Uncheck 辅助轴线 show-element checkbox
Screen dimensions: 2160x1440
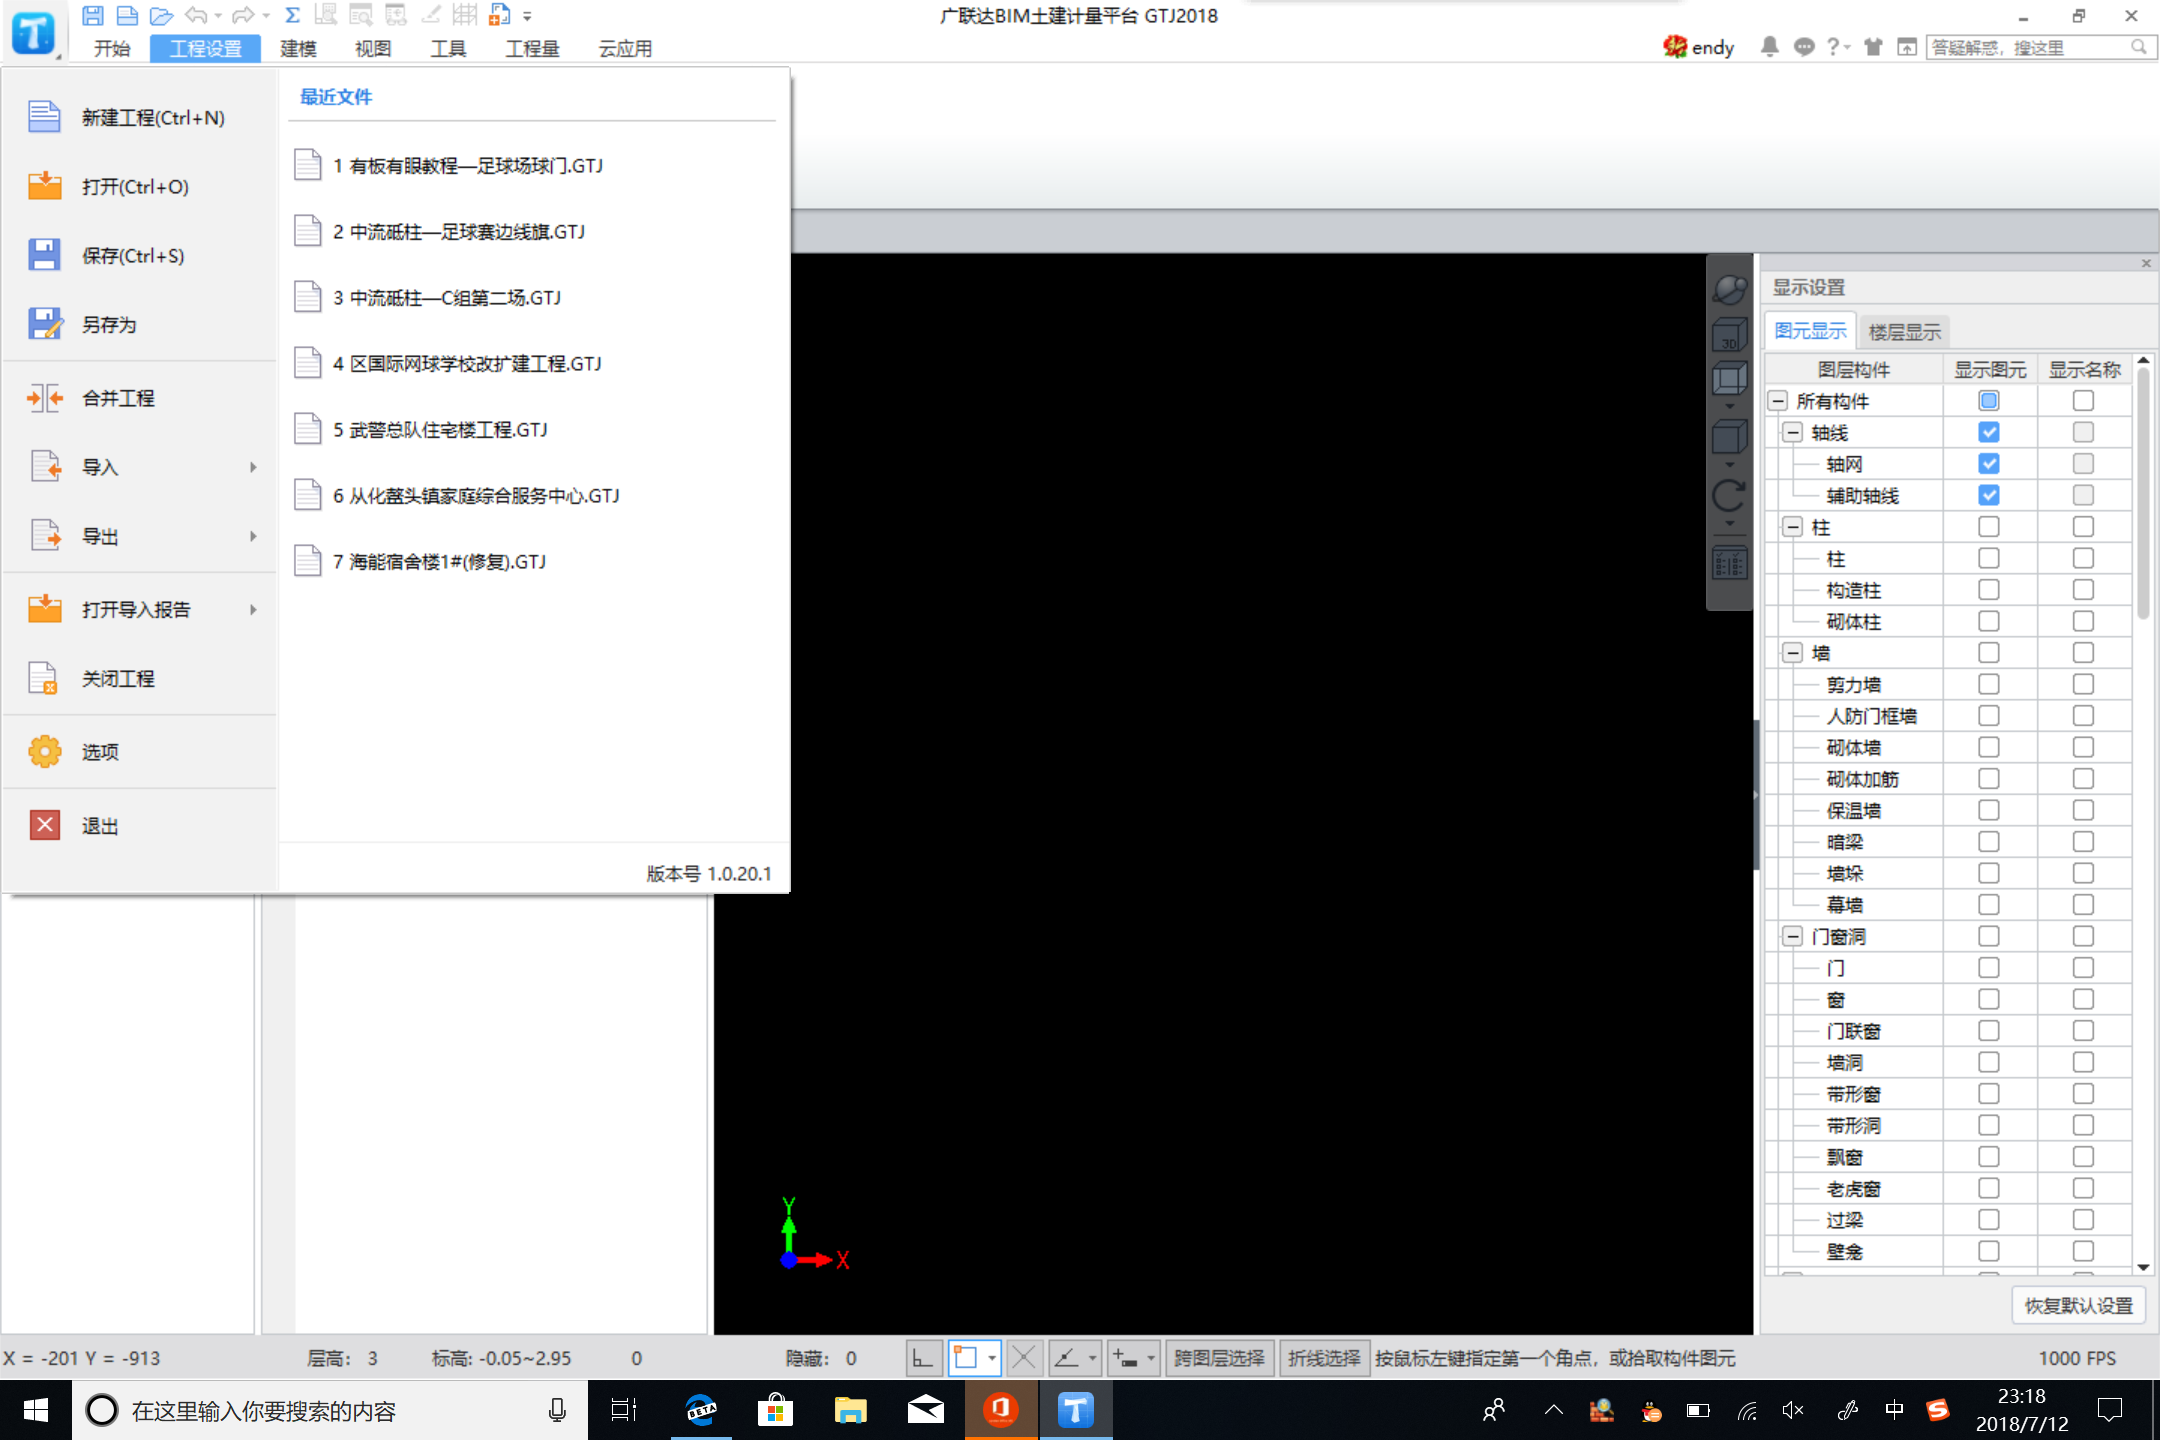pyautogui.click(x=1989, y=495)
